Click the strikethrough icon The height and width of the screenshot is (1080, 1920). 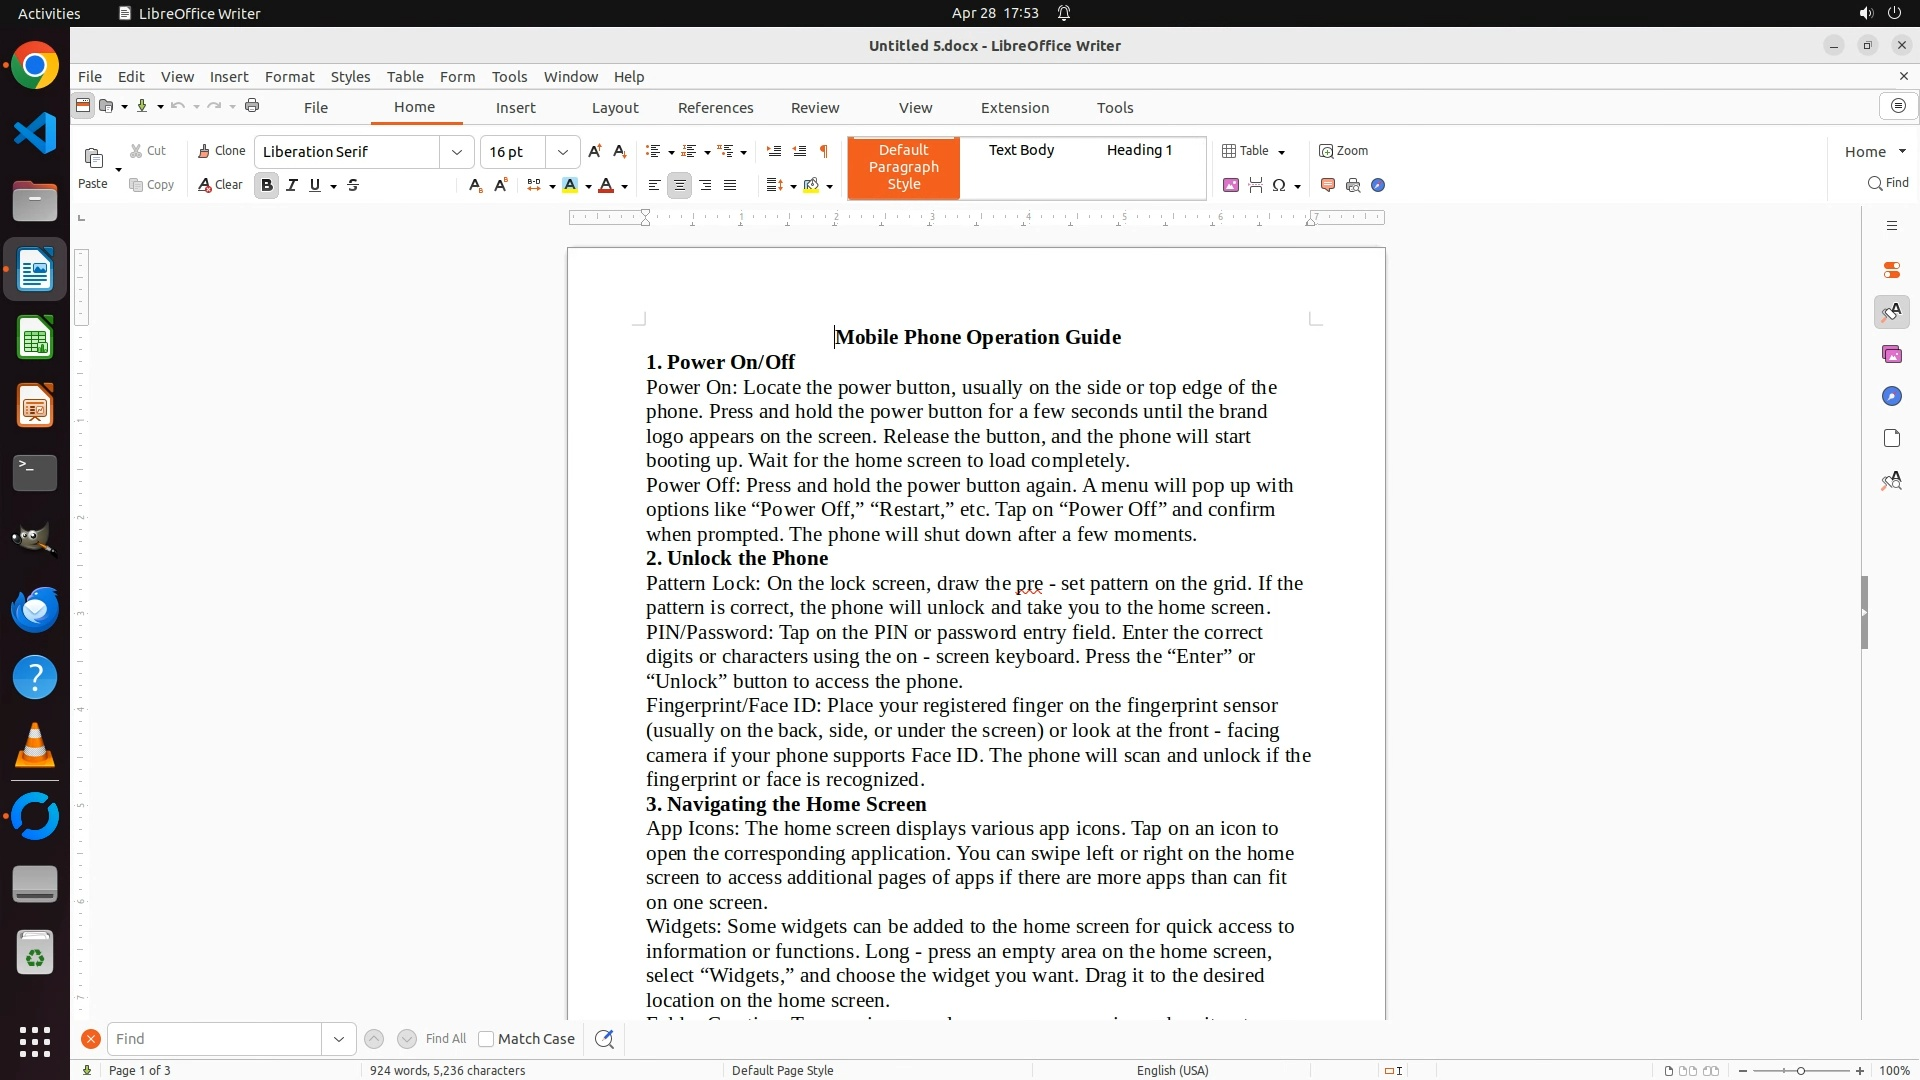point(353,185)
